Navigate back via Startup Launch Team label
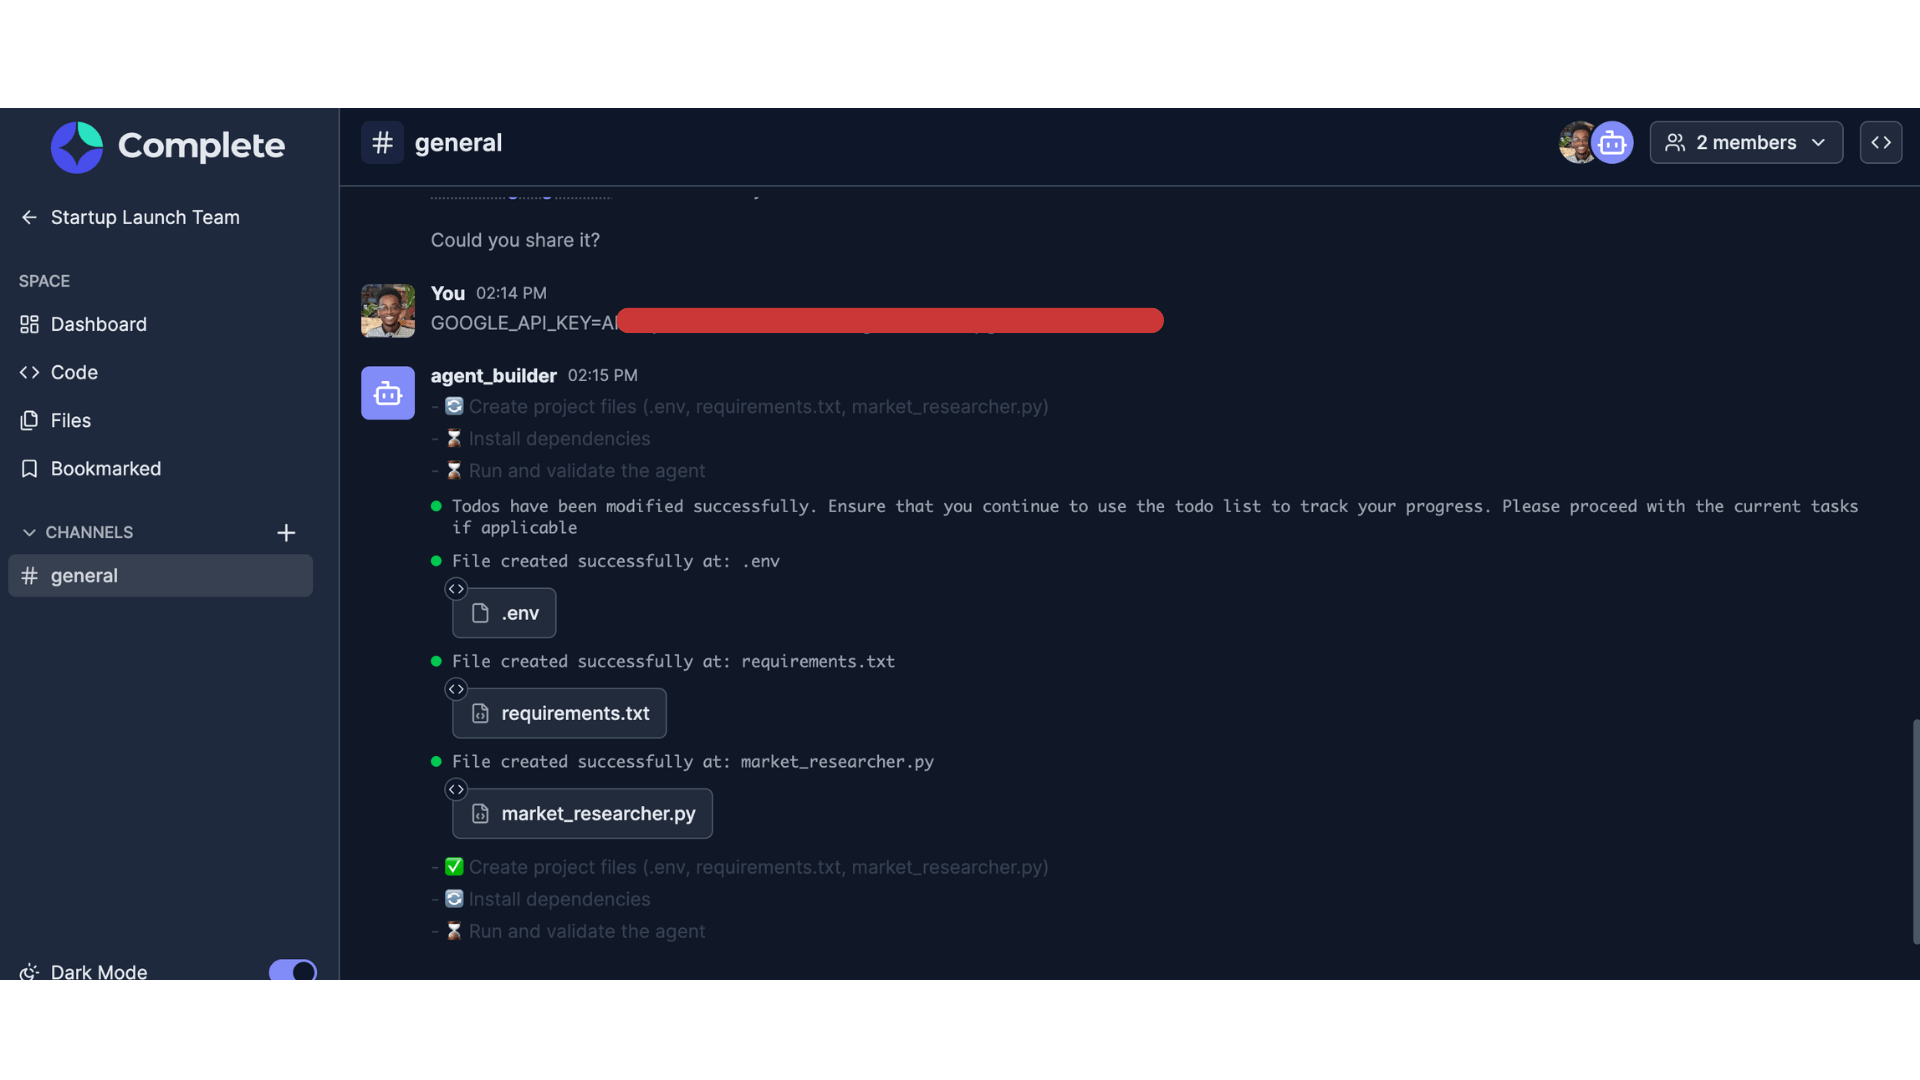The image size is (1920, 1080). coord(145,217)
